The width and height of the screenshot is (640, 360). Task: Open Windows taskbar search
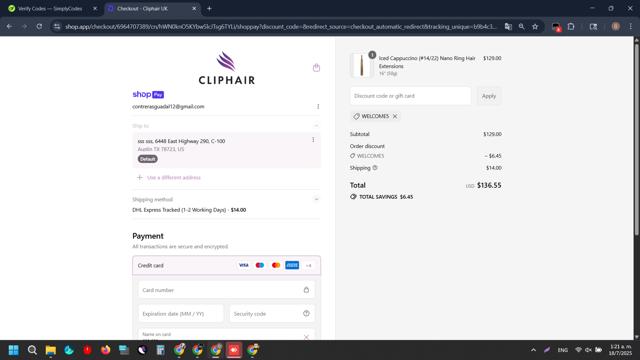point(32,350)
